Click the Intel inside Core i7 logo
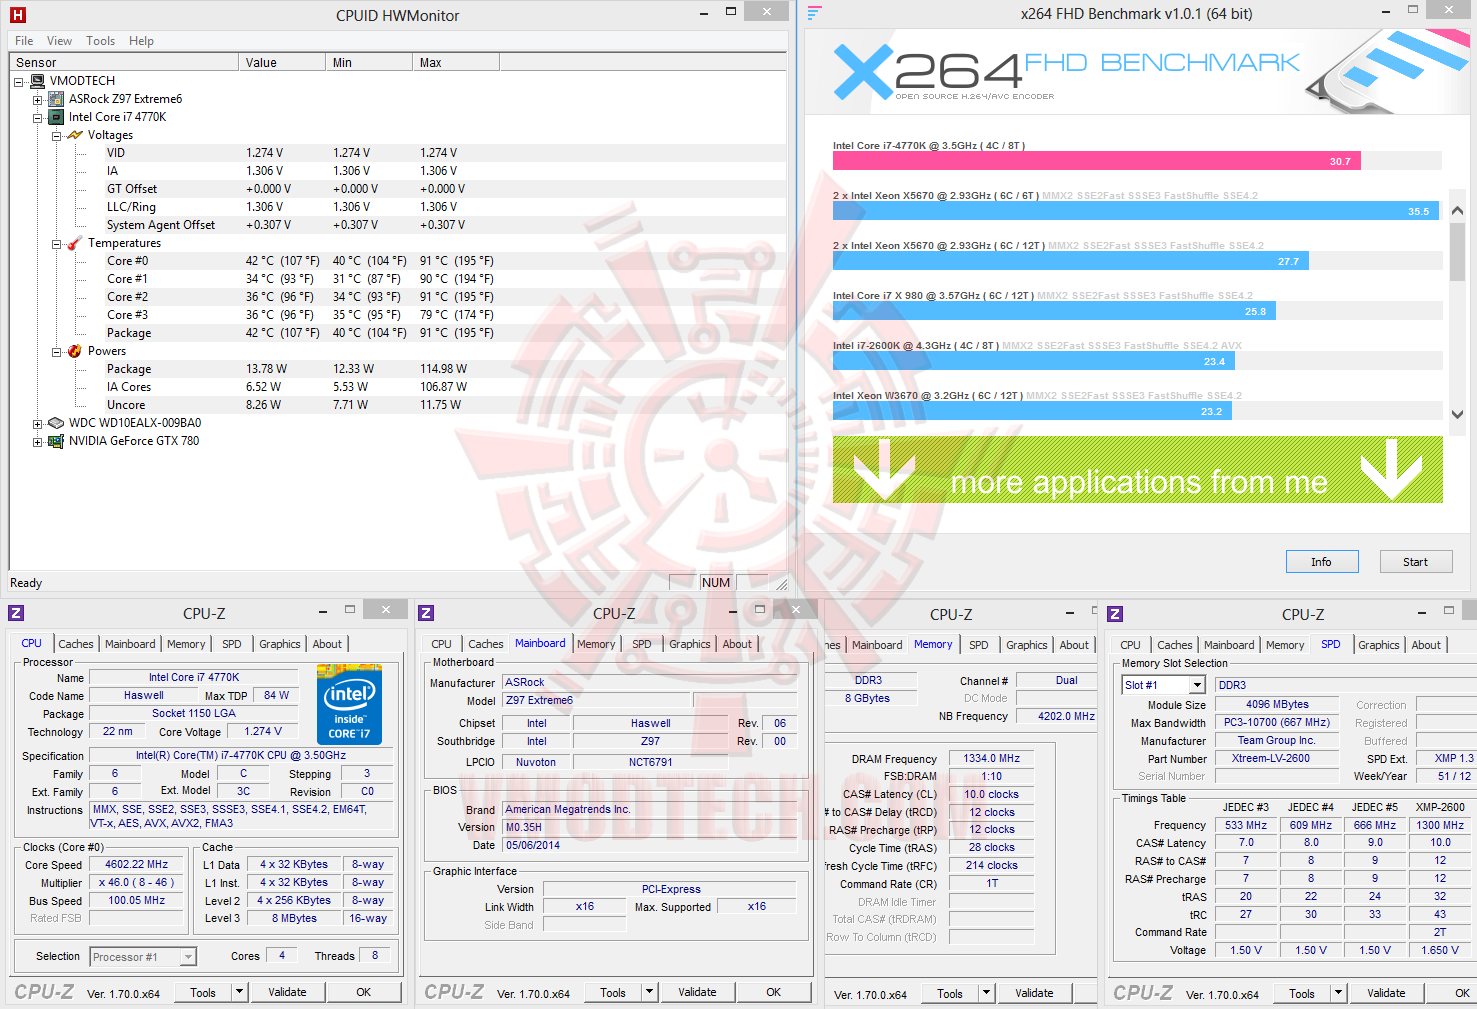 click(x=349, y=704)
